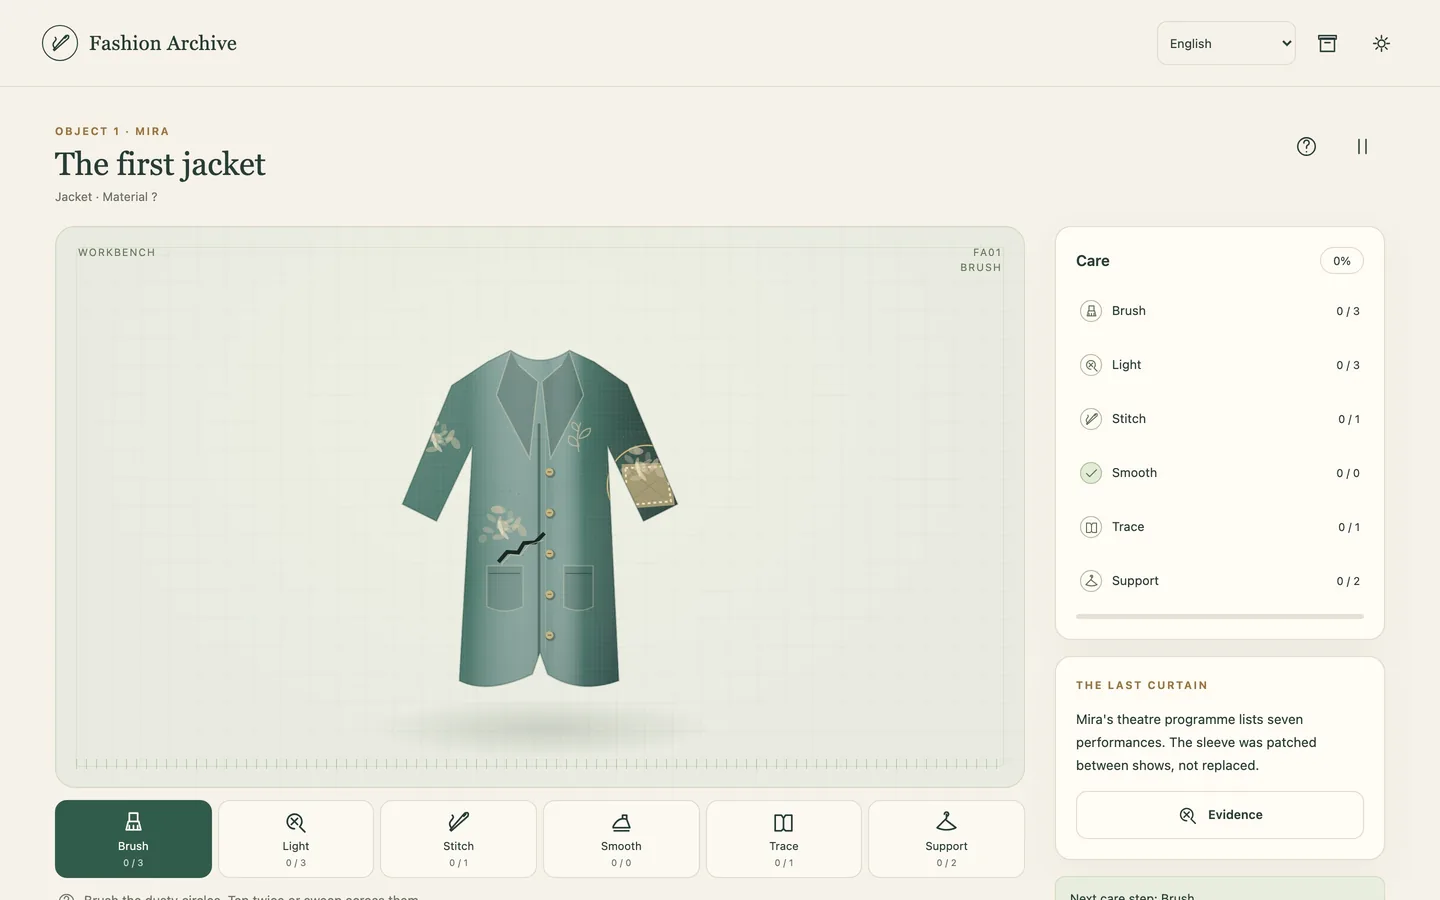This screenshot has width=1440, height=900.
Task: Click "THE LAST CURTAIN" heading
Action: [1142, 685]
